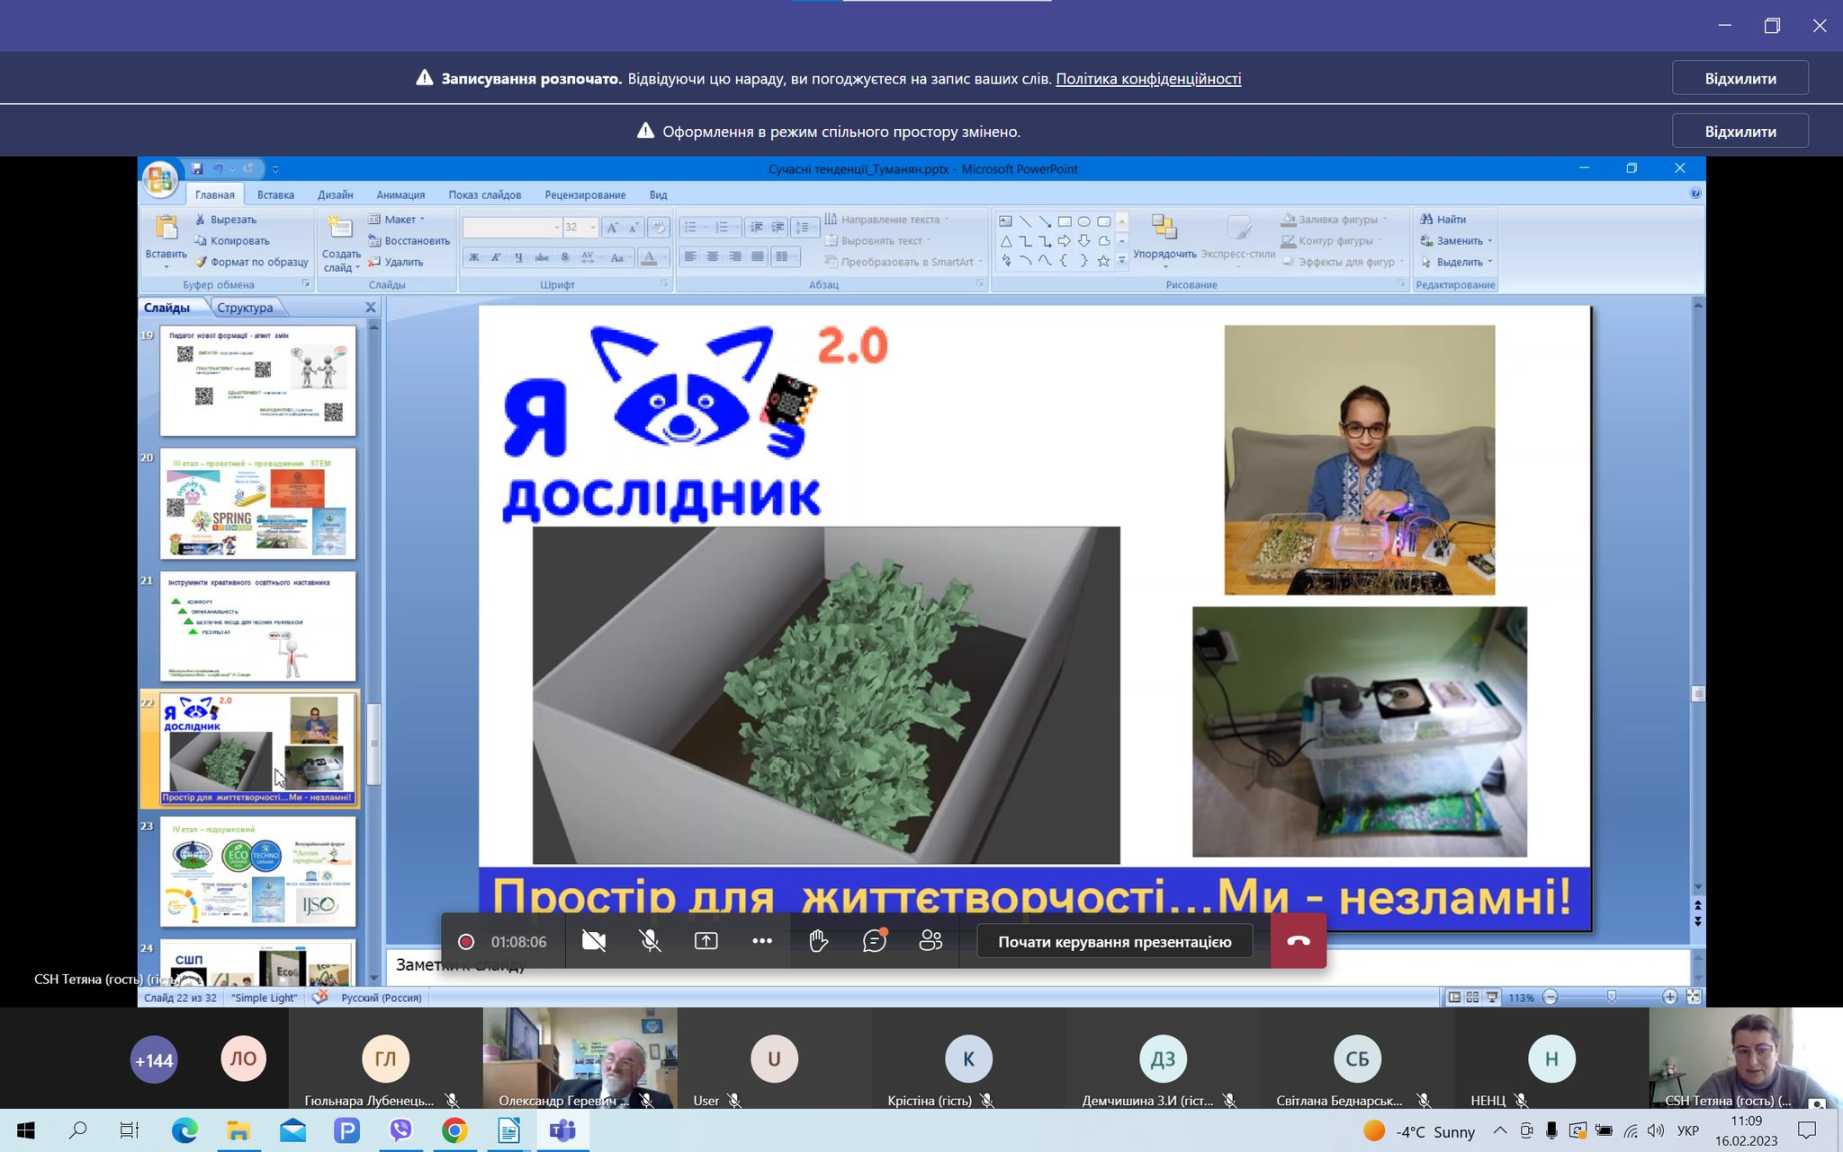Select the star shape in shapes gallery

click(1103, 261)
